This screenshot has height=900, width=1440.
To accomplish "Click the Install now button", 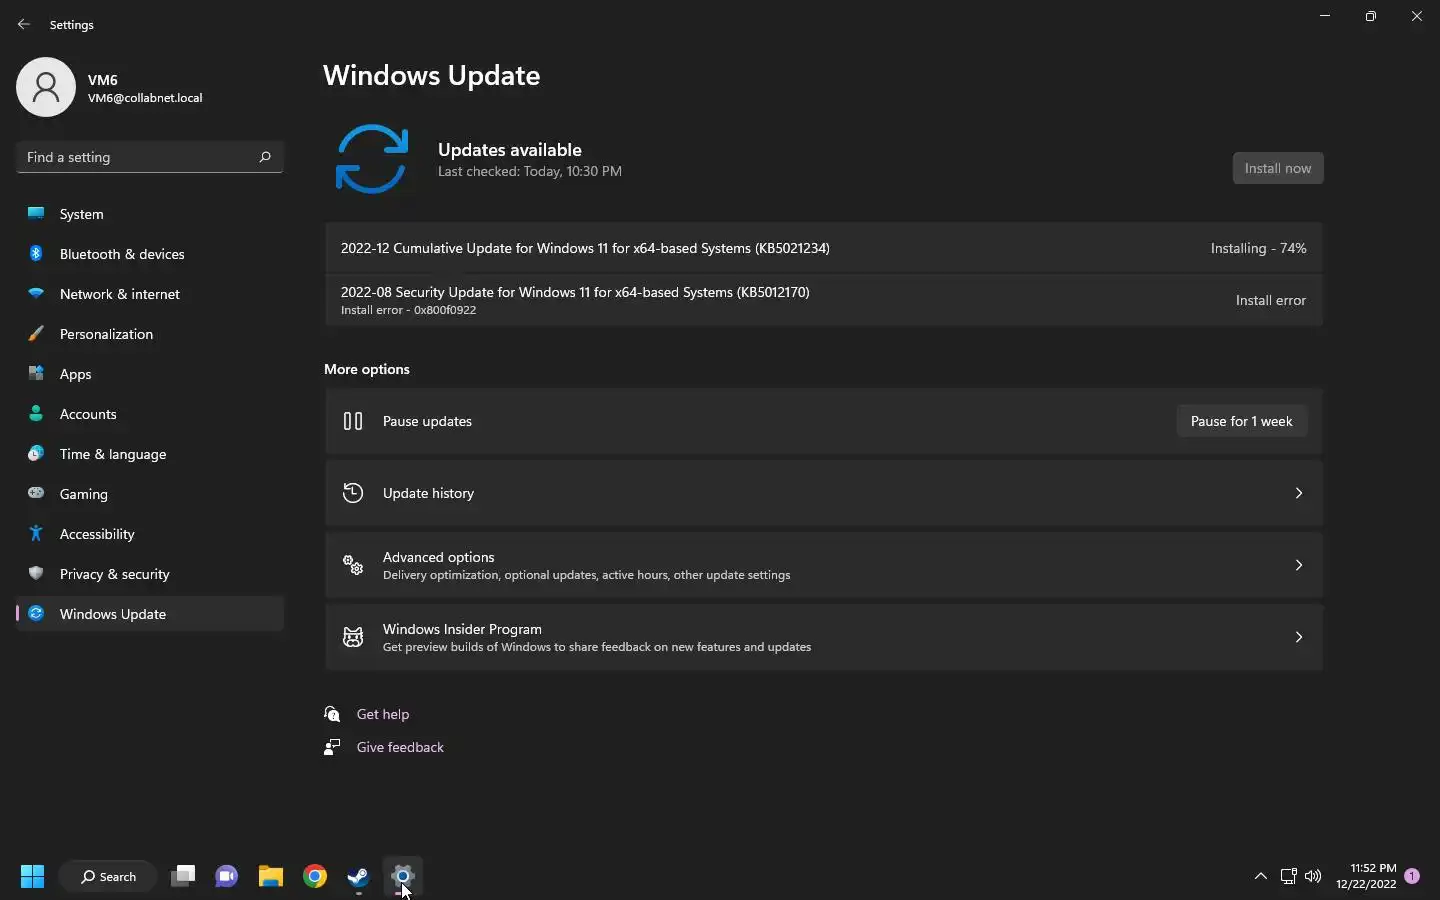I will click(1278, 168).
